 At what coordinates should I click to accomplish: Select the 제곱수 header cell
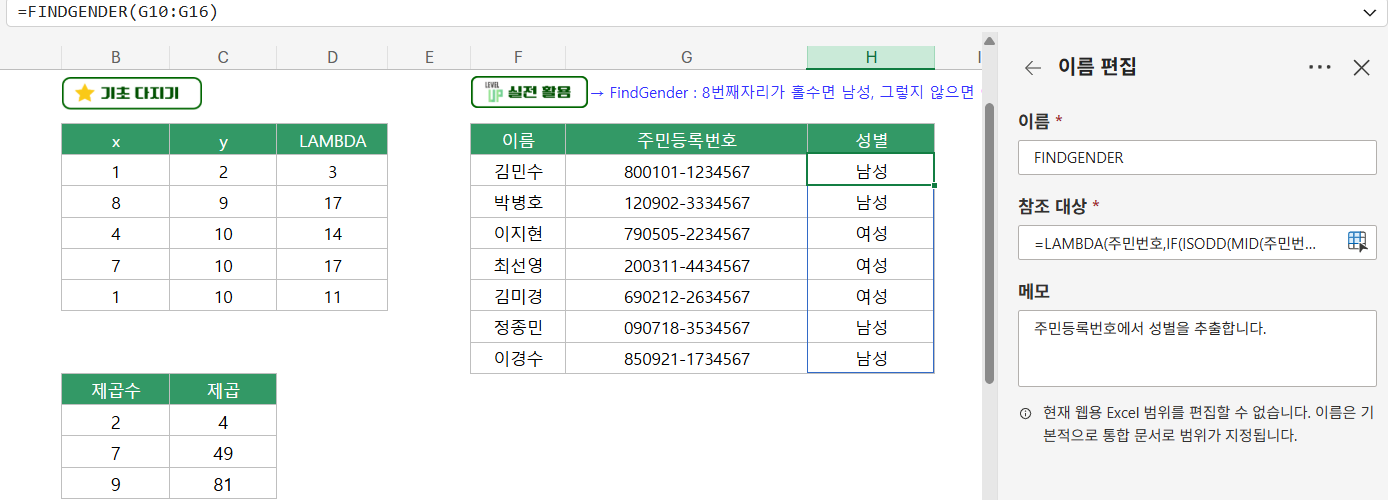116,389
